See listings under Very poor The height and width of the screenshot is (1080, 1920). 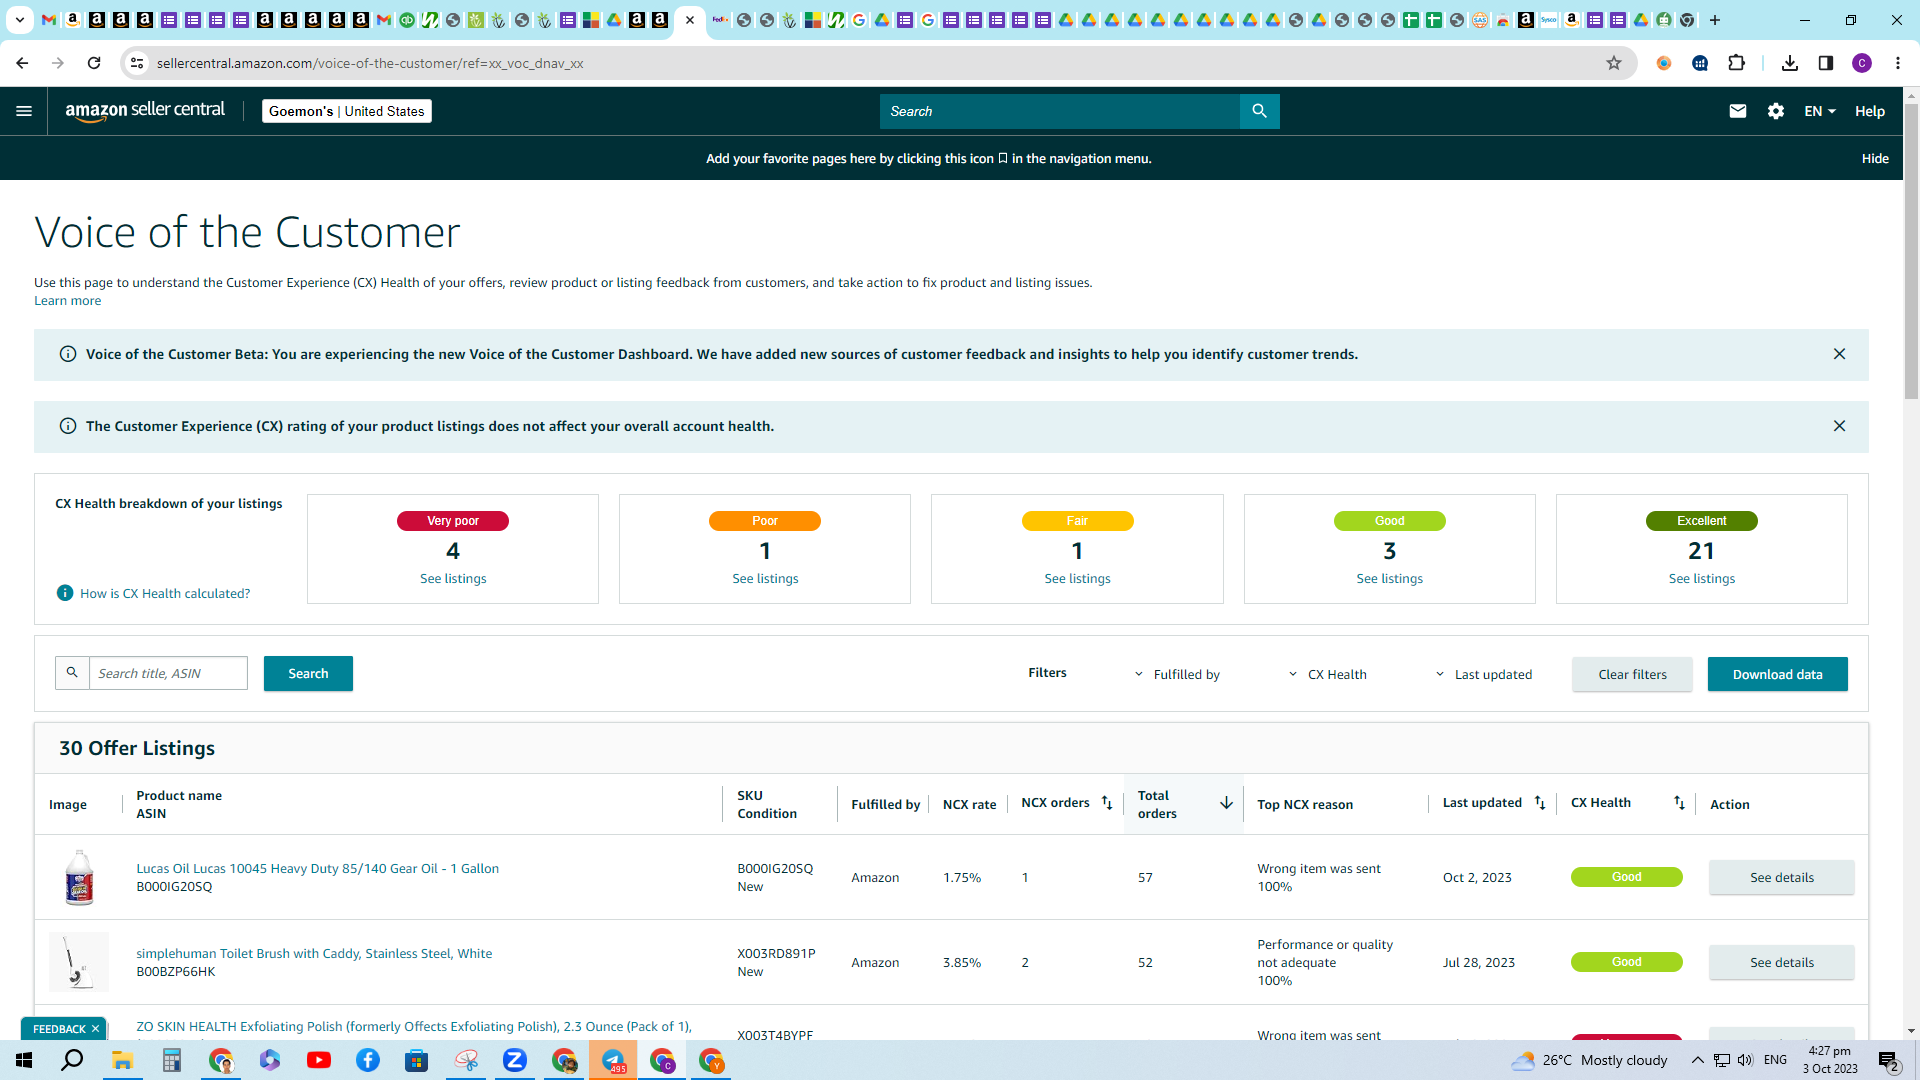click(453, 579)
